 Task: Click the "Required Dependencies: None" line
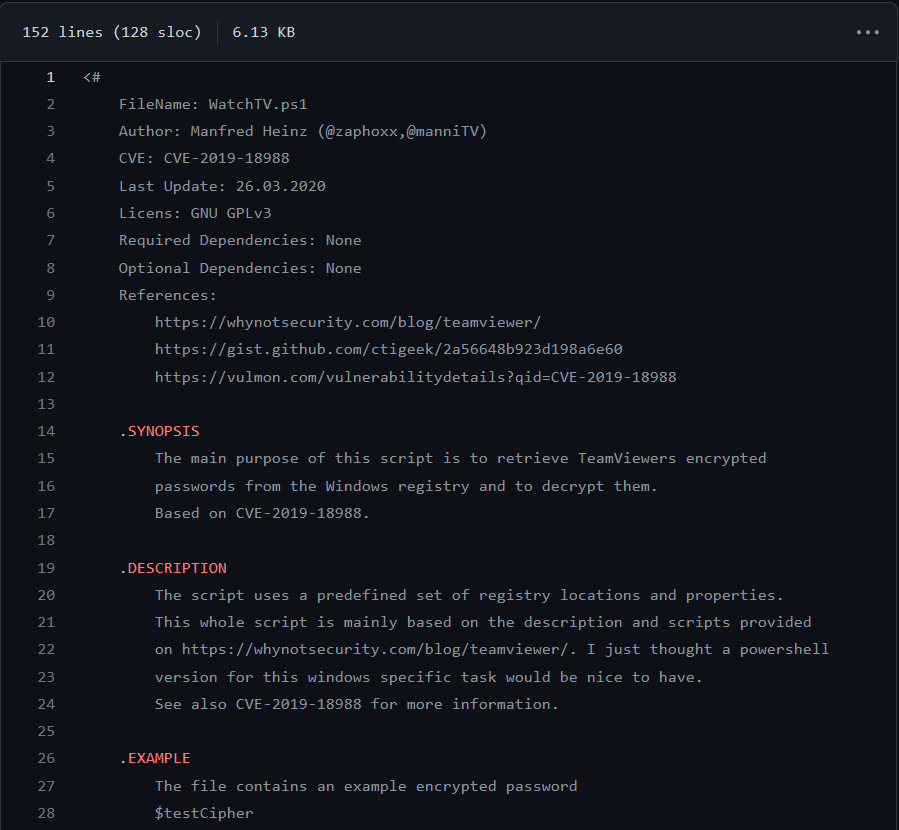(x=240, y=240)
